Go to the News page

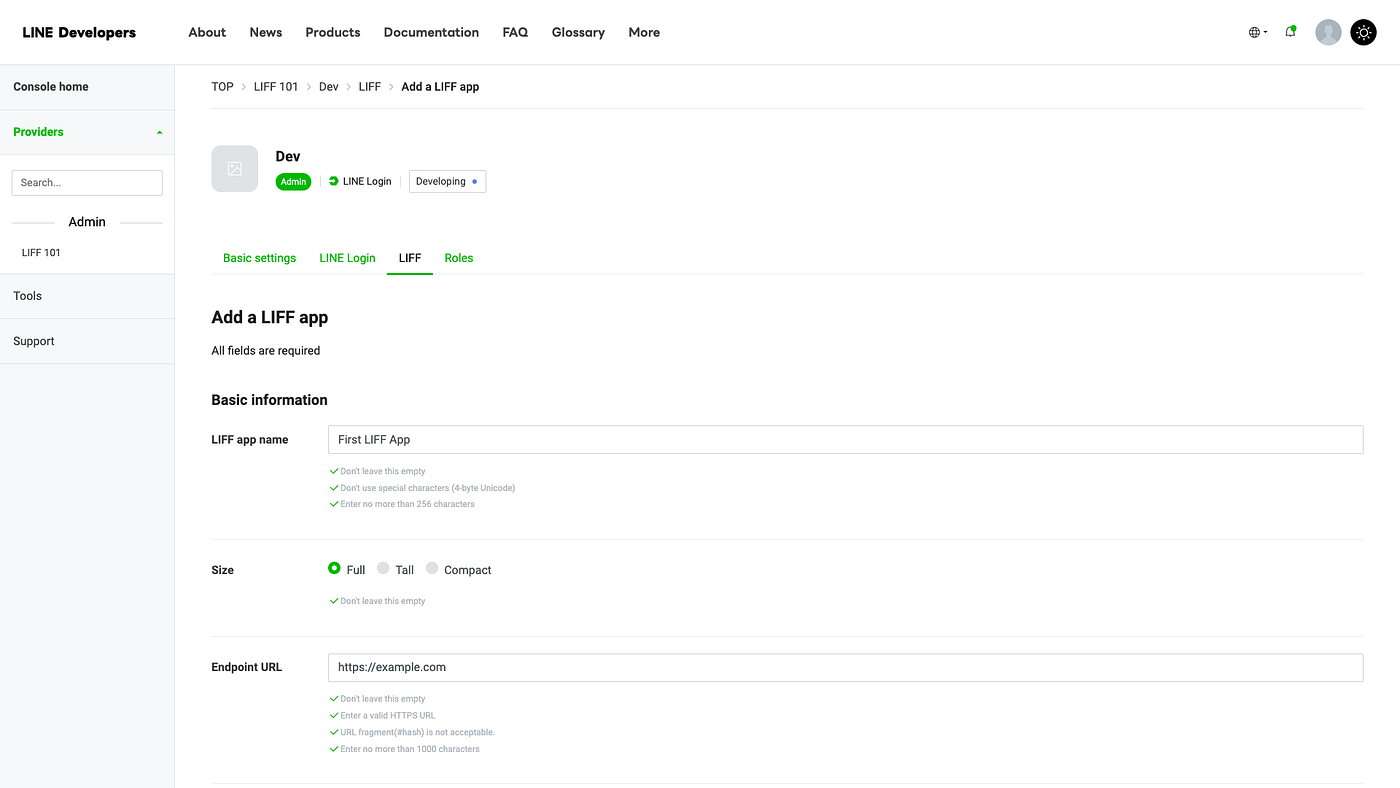pyautogui.click(x=266, y=32)
